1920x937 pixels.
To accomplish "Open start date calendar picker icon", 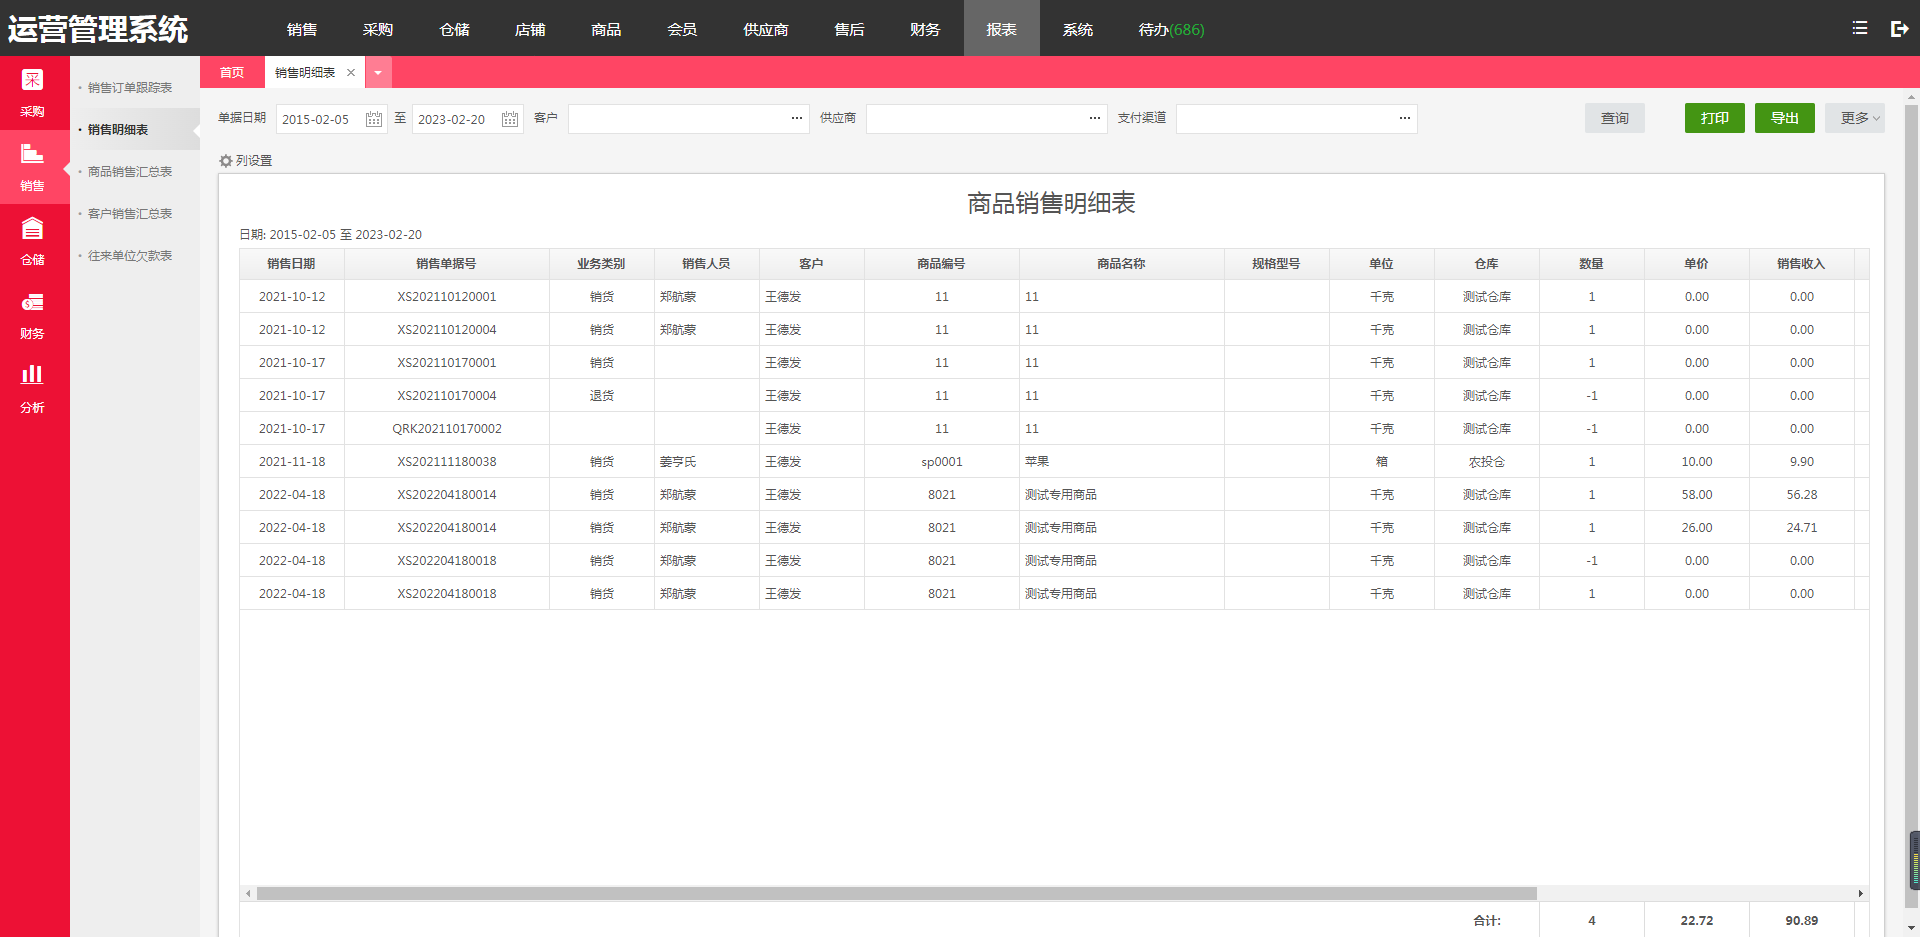I will coord(374,119).
